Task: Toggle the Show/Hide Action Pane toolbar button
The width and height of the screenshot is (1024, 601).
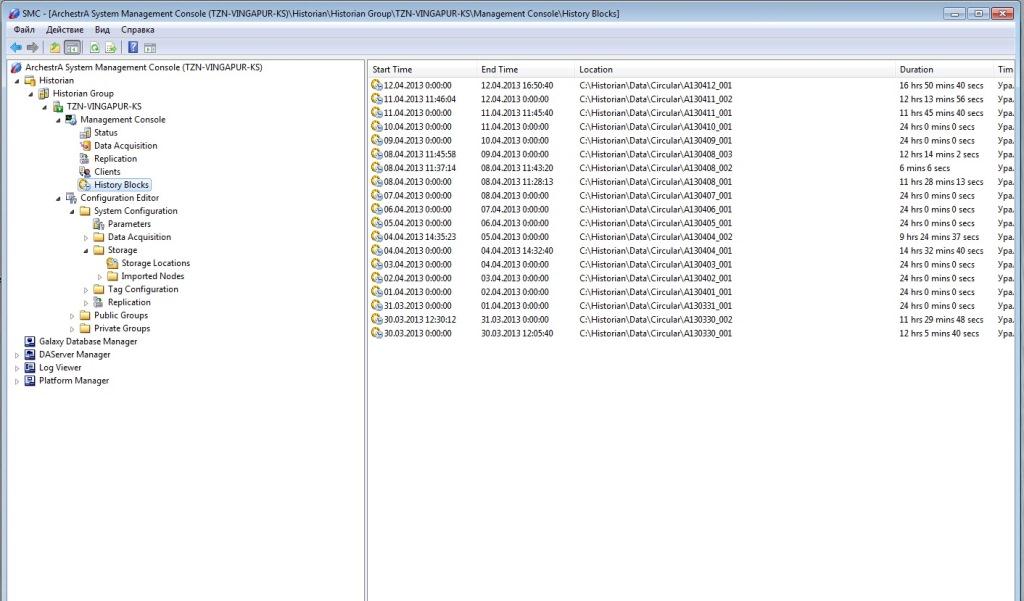Action: [150, 47]
